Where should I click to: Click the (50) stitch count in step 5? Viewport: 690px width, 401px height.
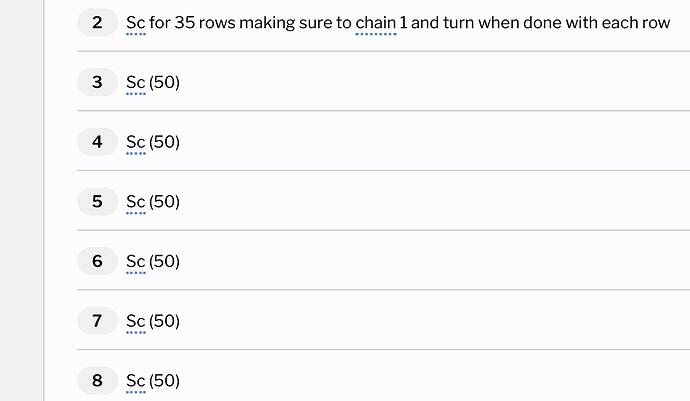point(165,202)
